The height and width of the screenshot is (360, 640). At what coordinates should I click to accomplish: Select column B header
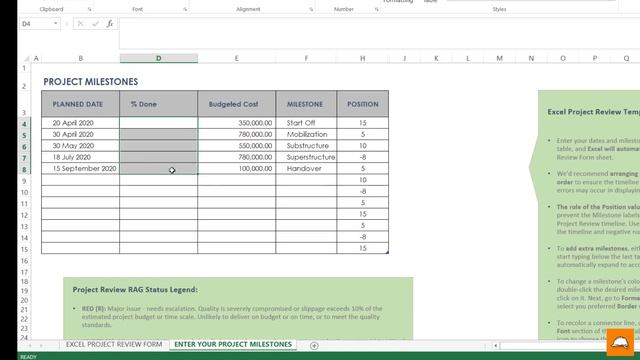[80, 58]
